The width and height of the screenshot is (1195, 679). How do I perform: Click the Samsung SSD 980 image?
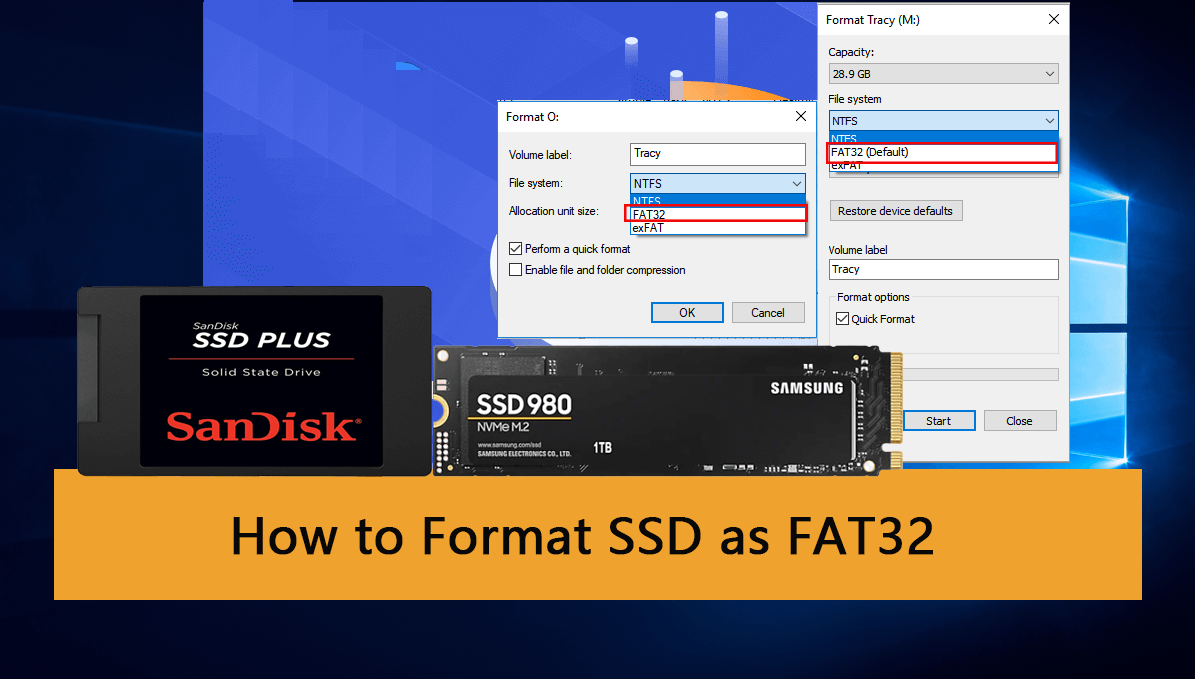pos(668,410)
